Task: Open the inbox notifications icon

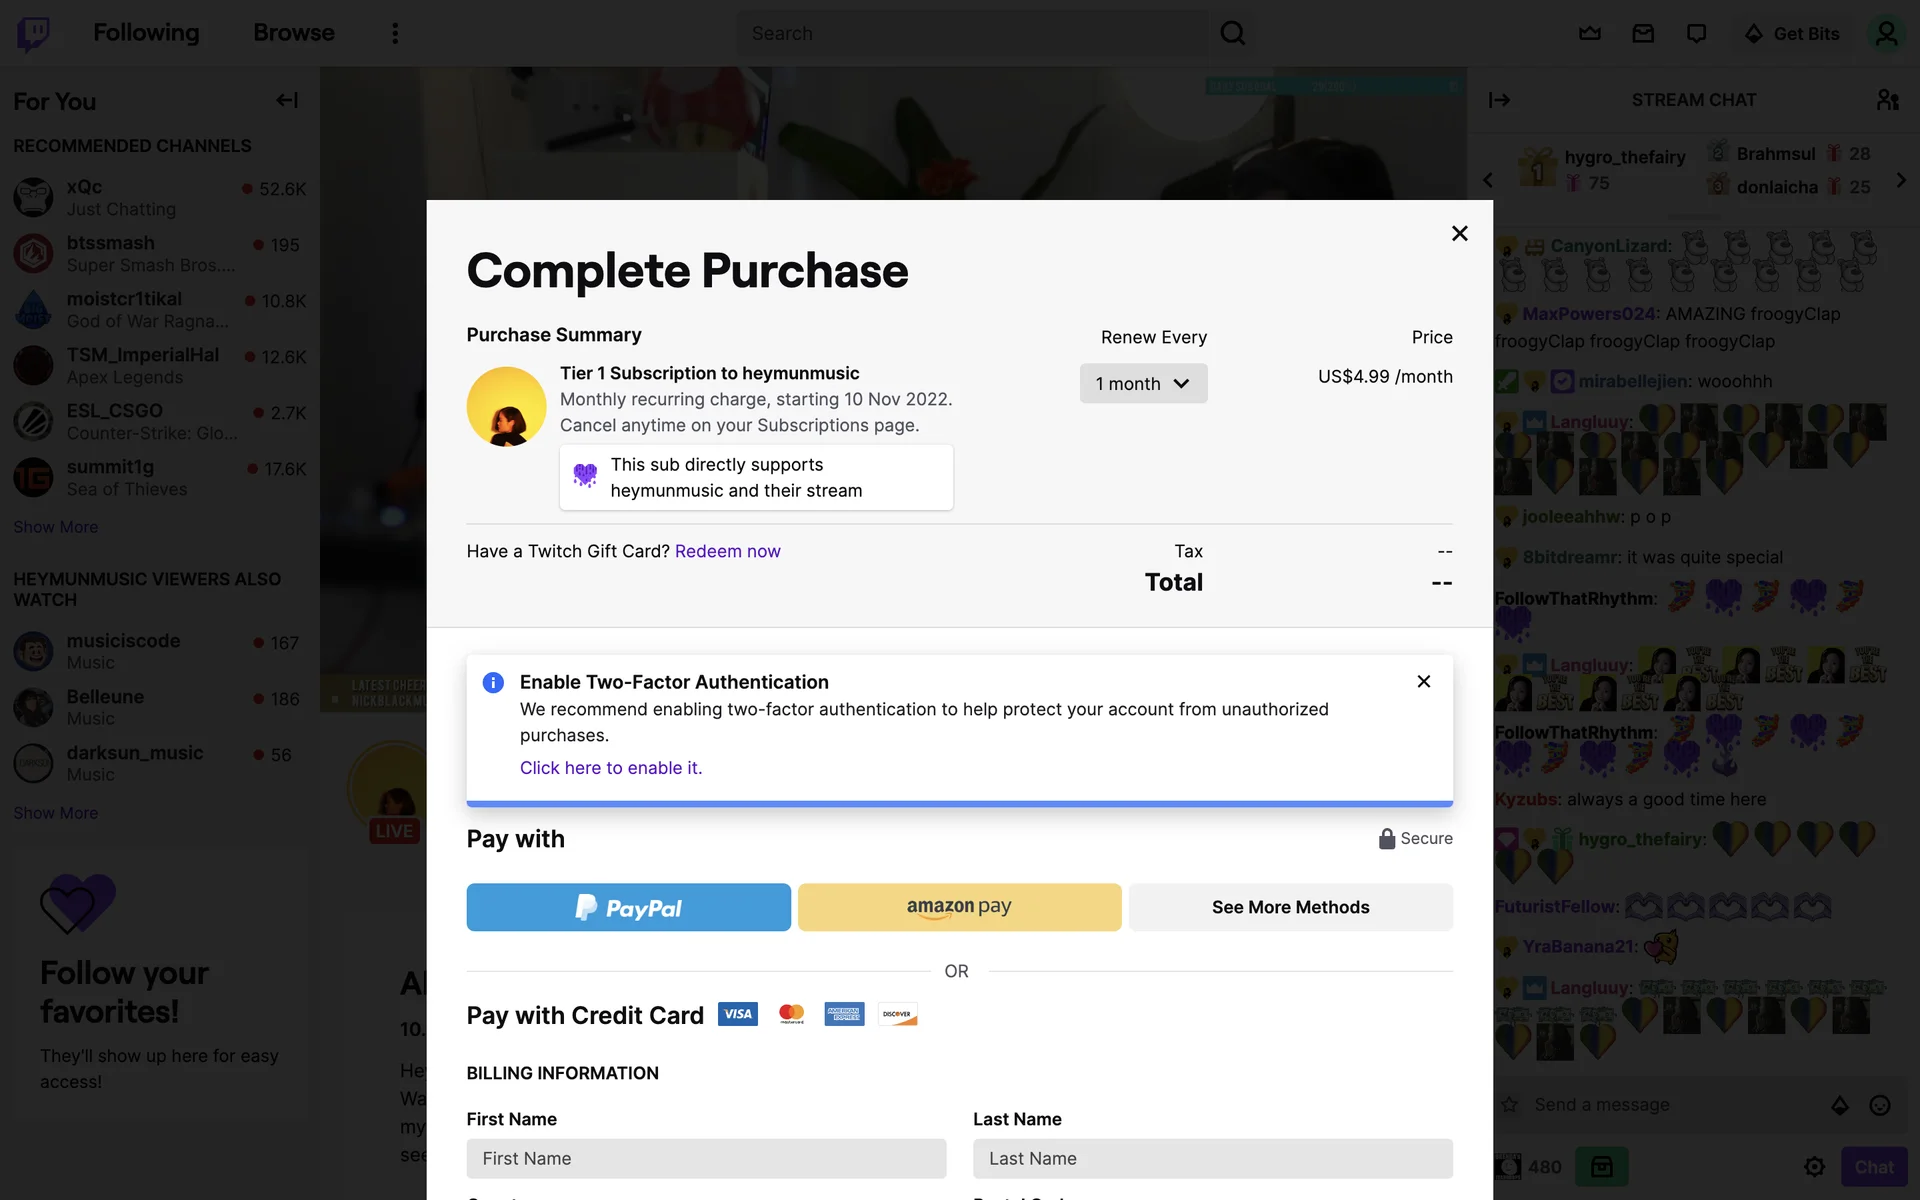Action: pos(1643,33)
